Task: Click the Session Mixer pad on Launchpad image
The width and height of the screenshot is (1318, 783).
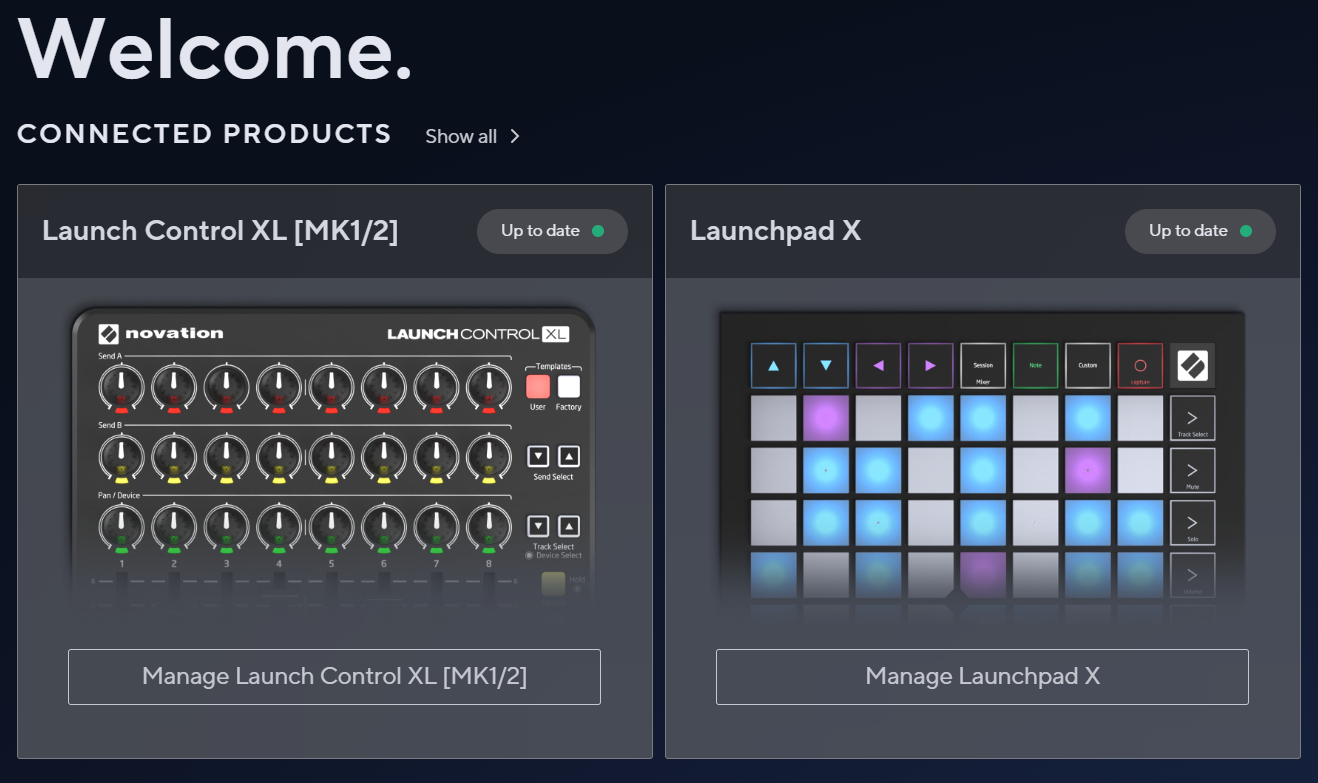Action: click(983, 366)
